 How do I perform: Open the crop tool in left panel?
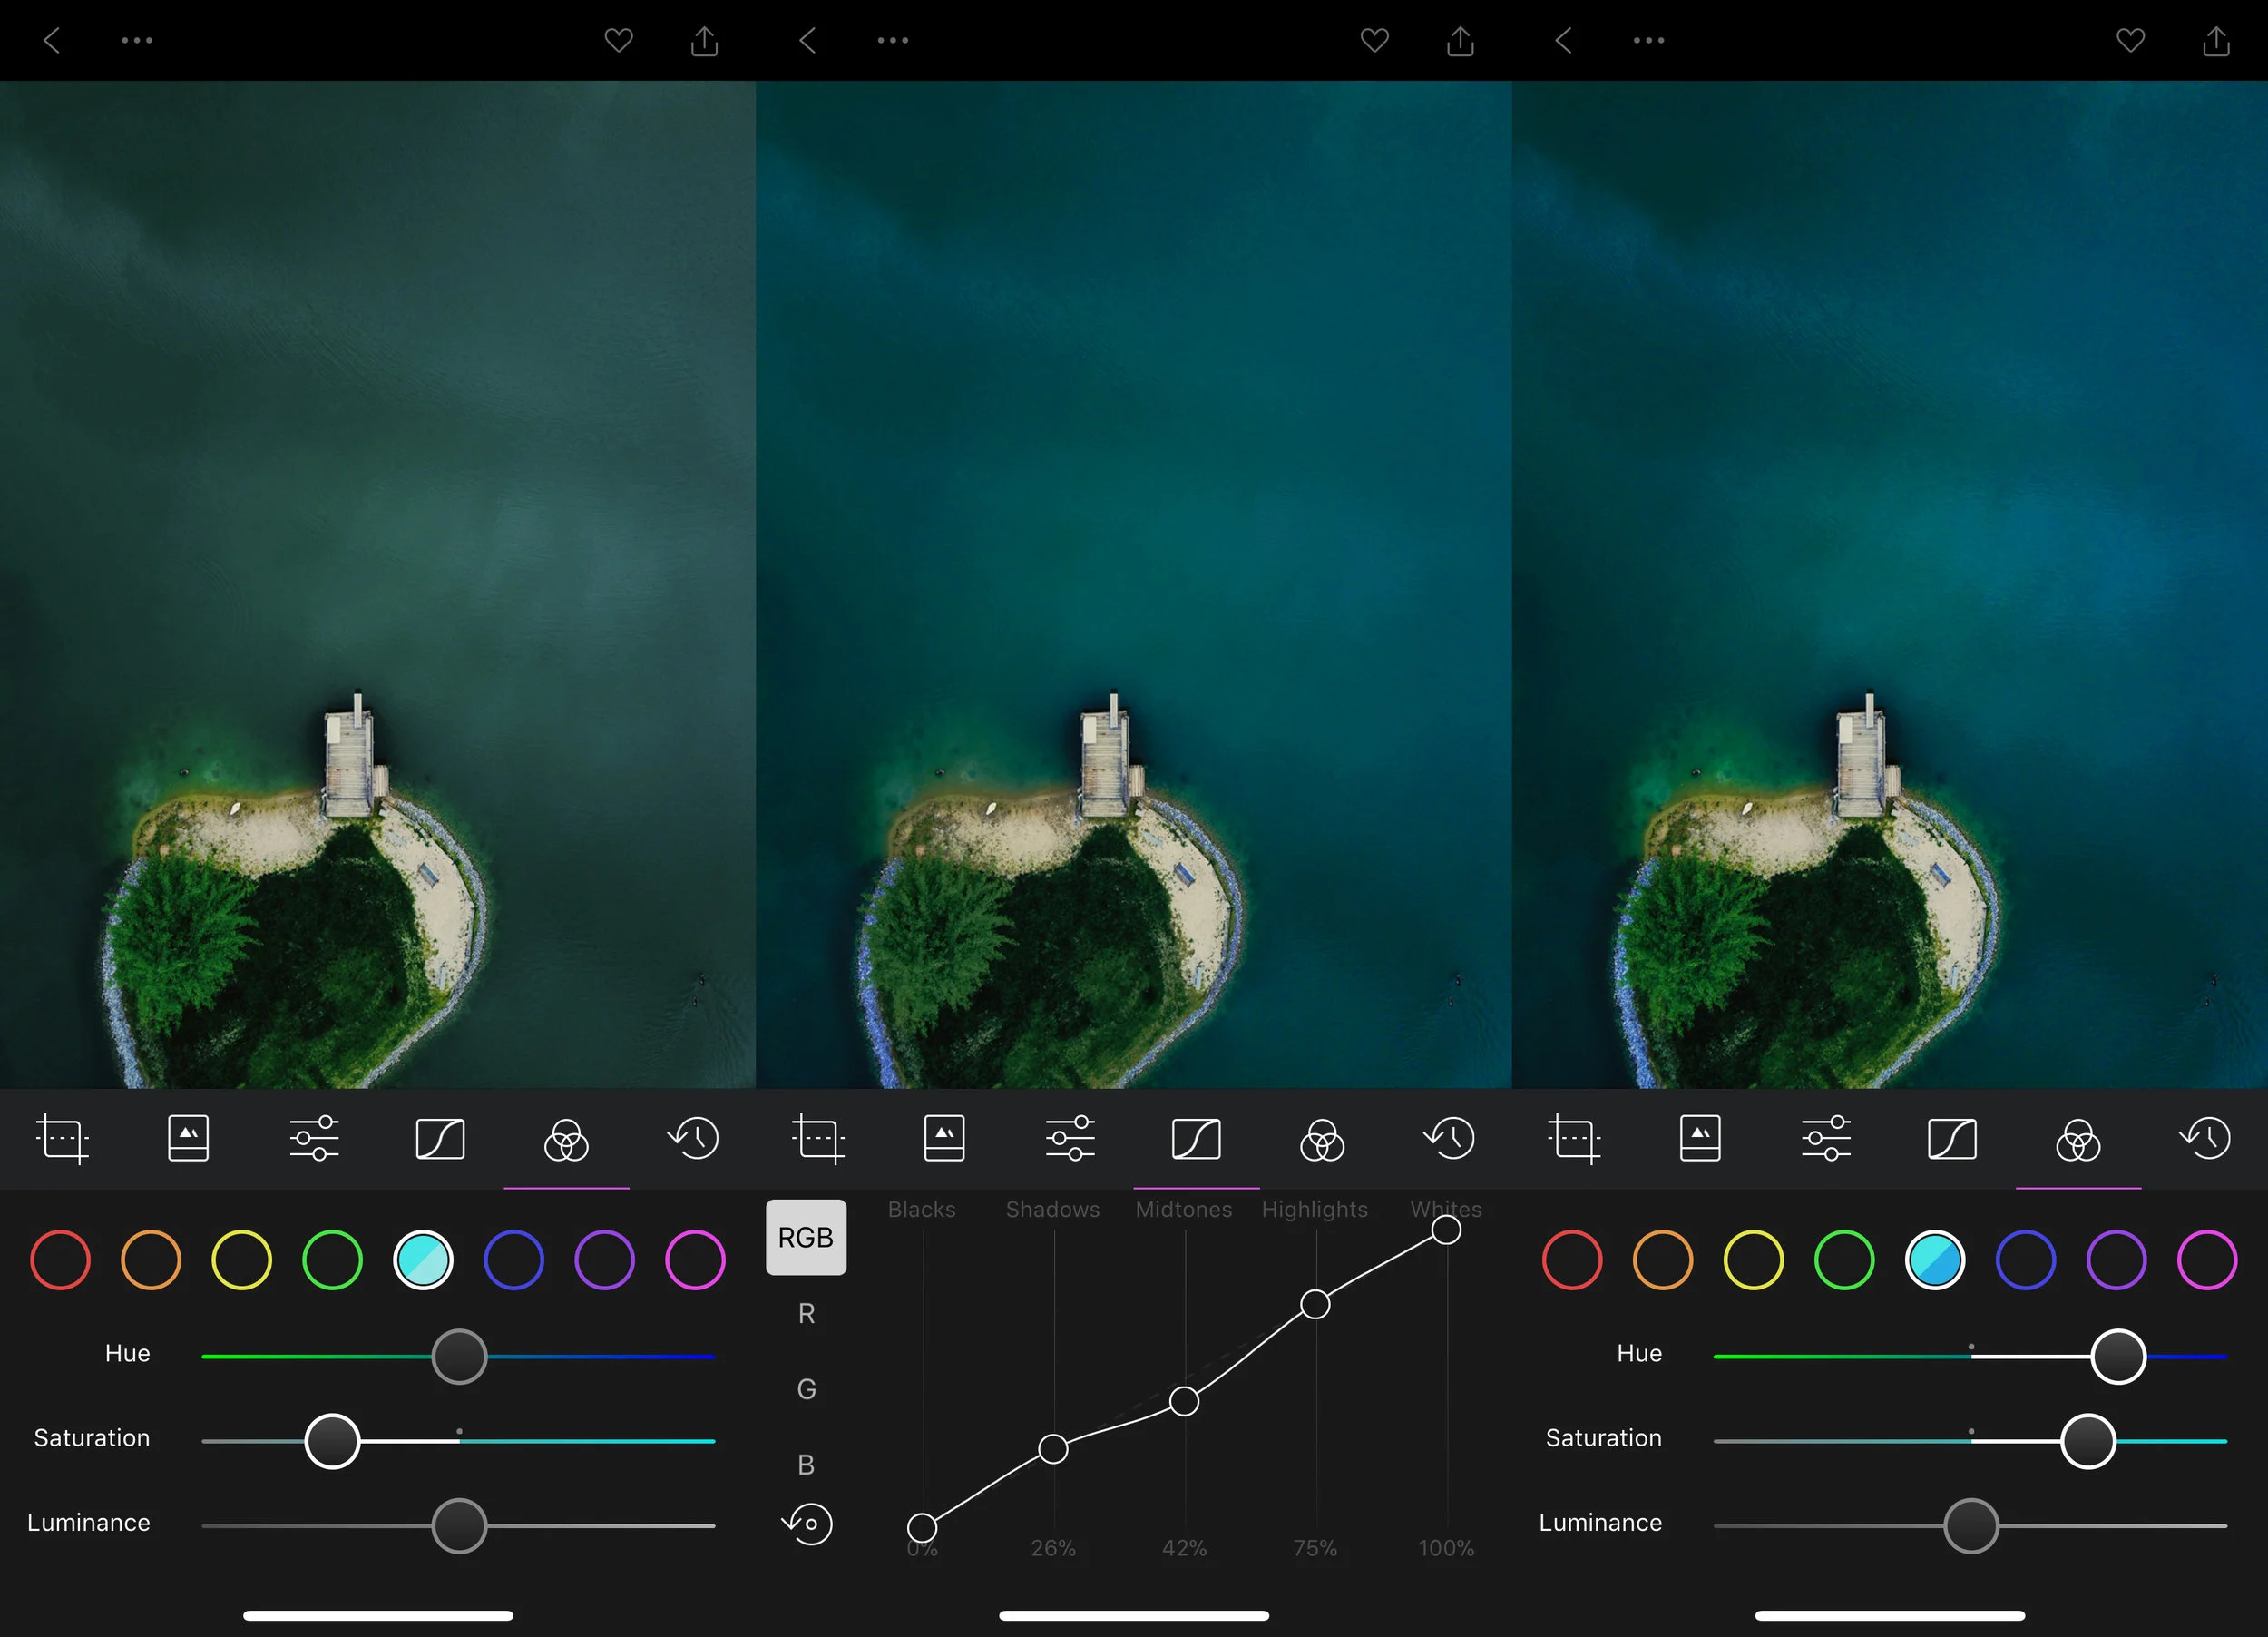(x=62, y=1138)
